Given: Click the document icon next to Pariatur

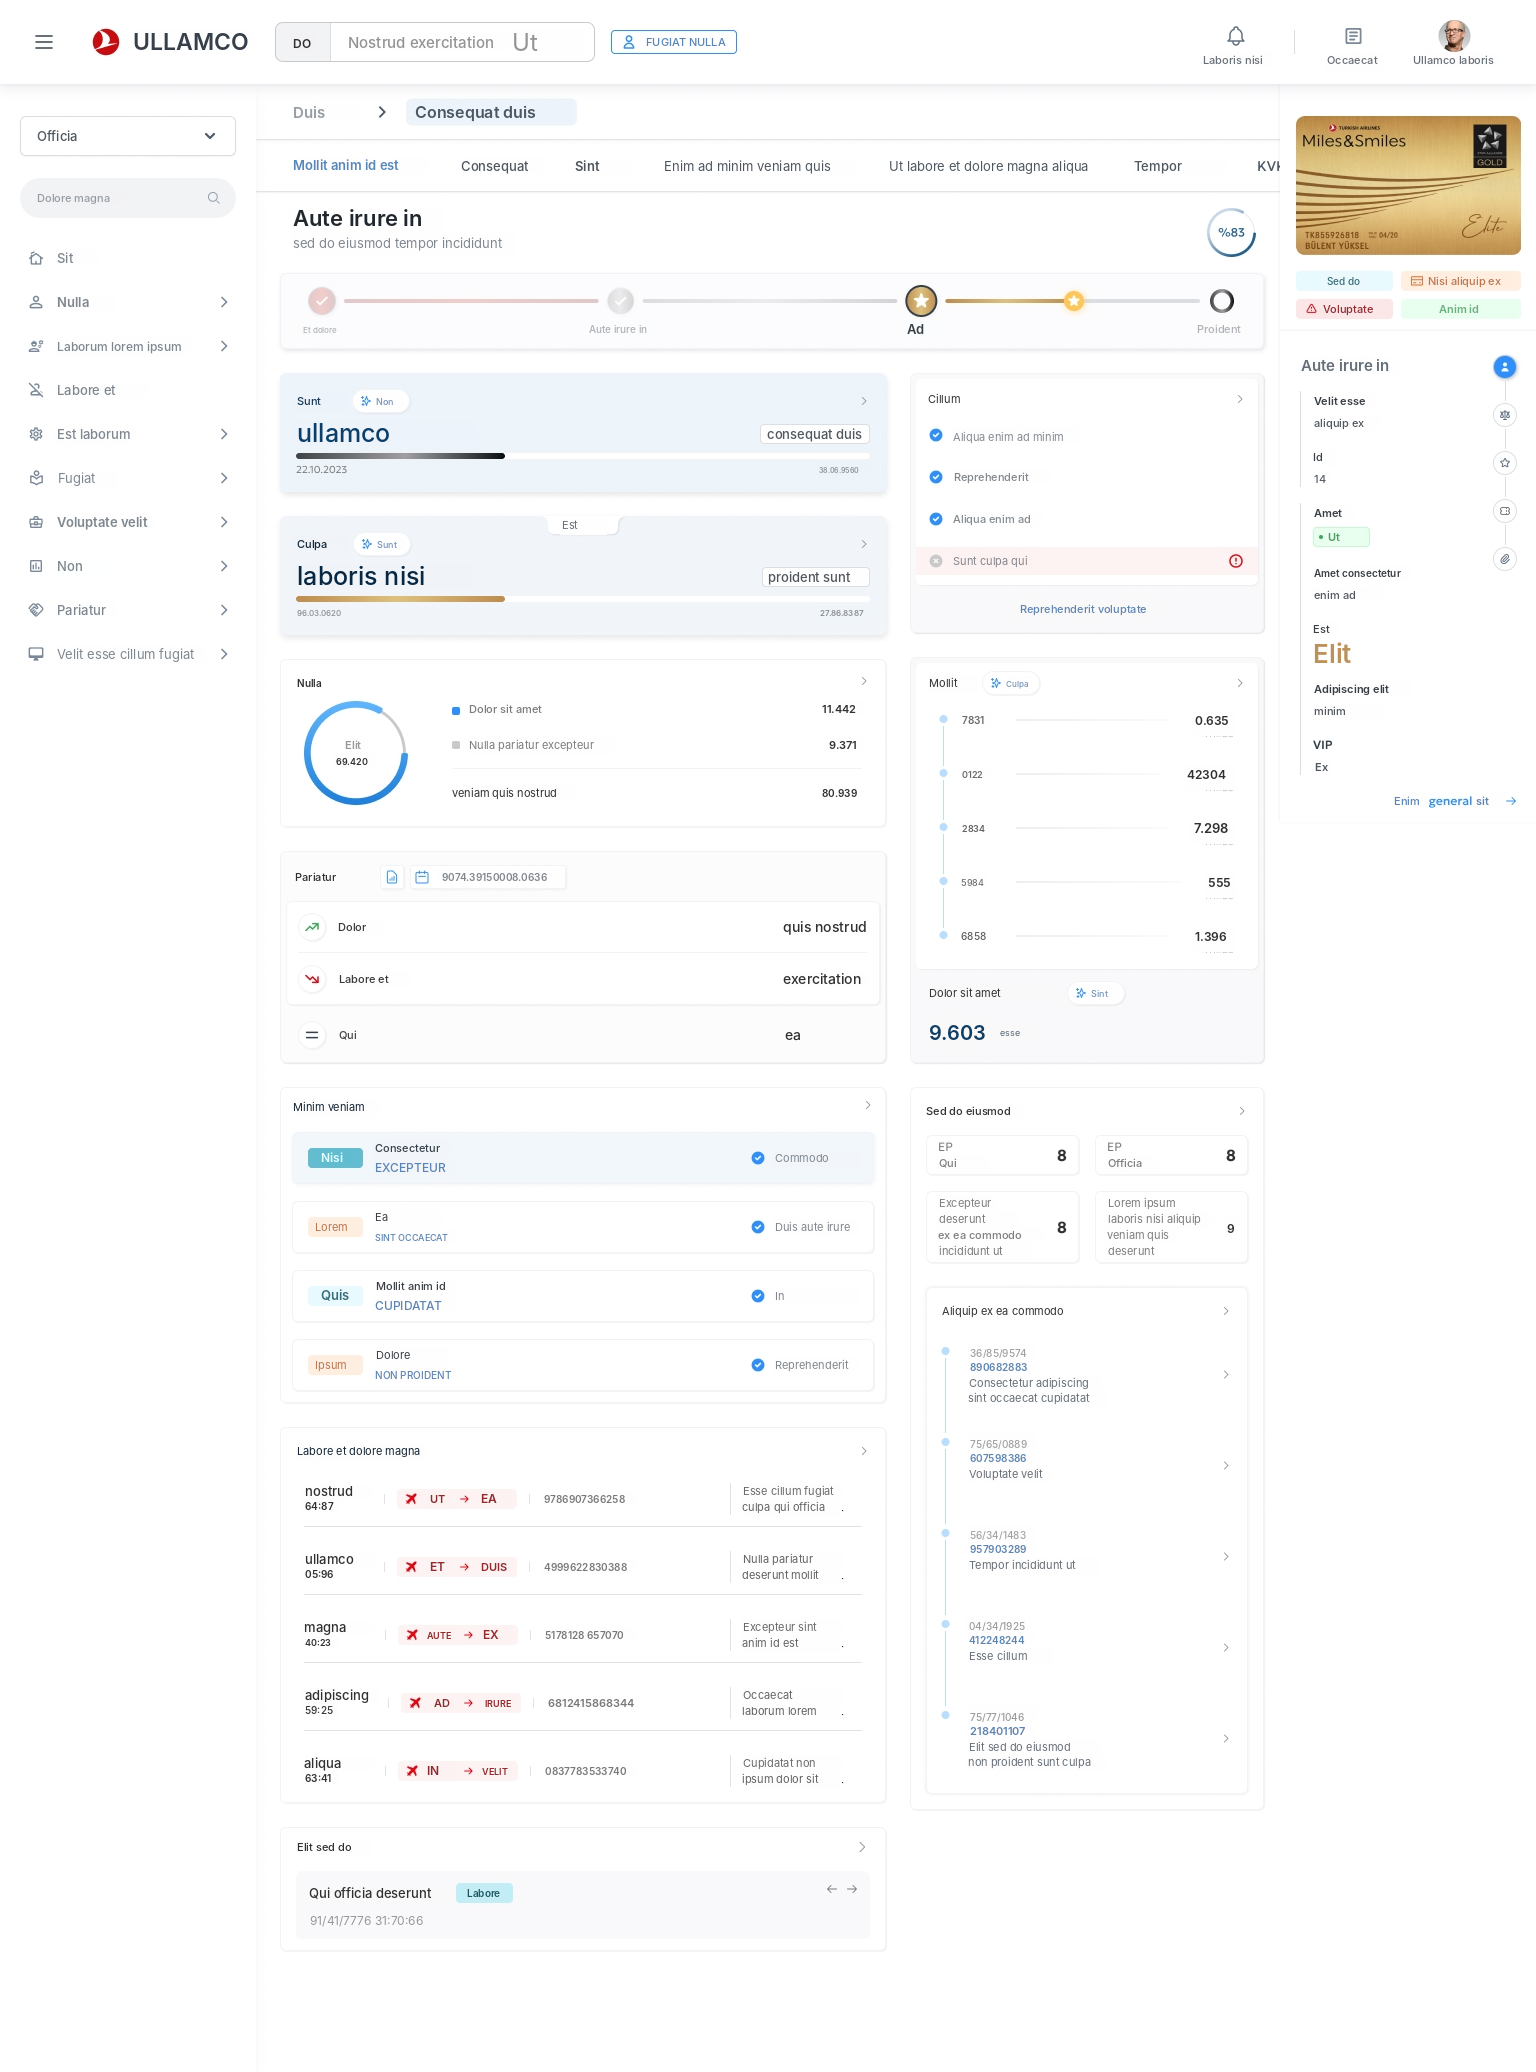Looking at the screenshot, I should [x=392, y=877].
